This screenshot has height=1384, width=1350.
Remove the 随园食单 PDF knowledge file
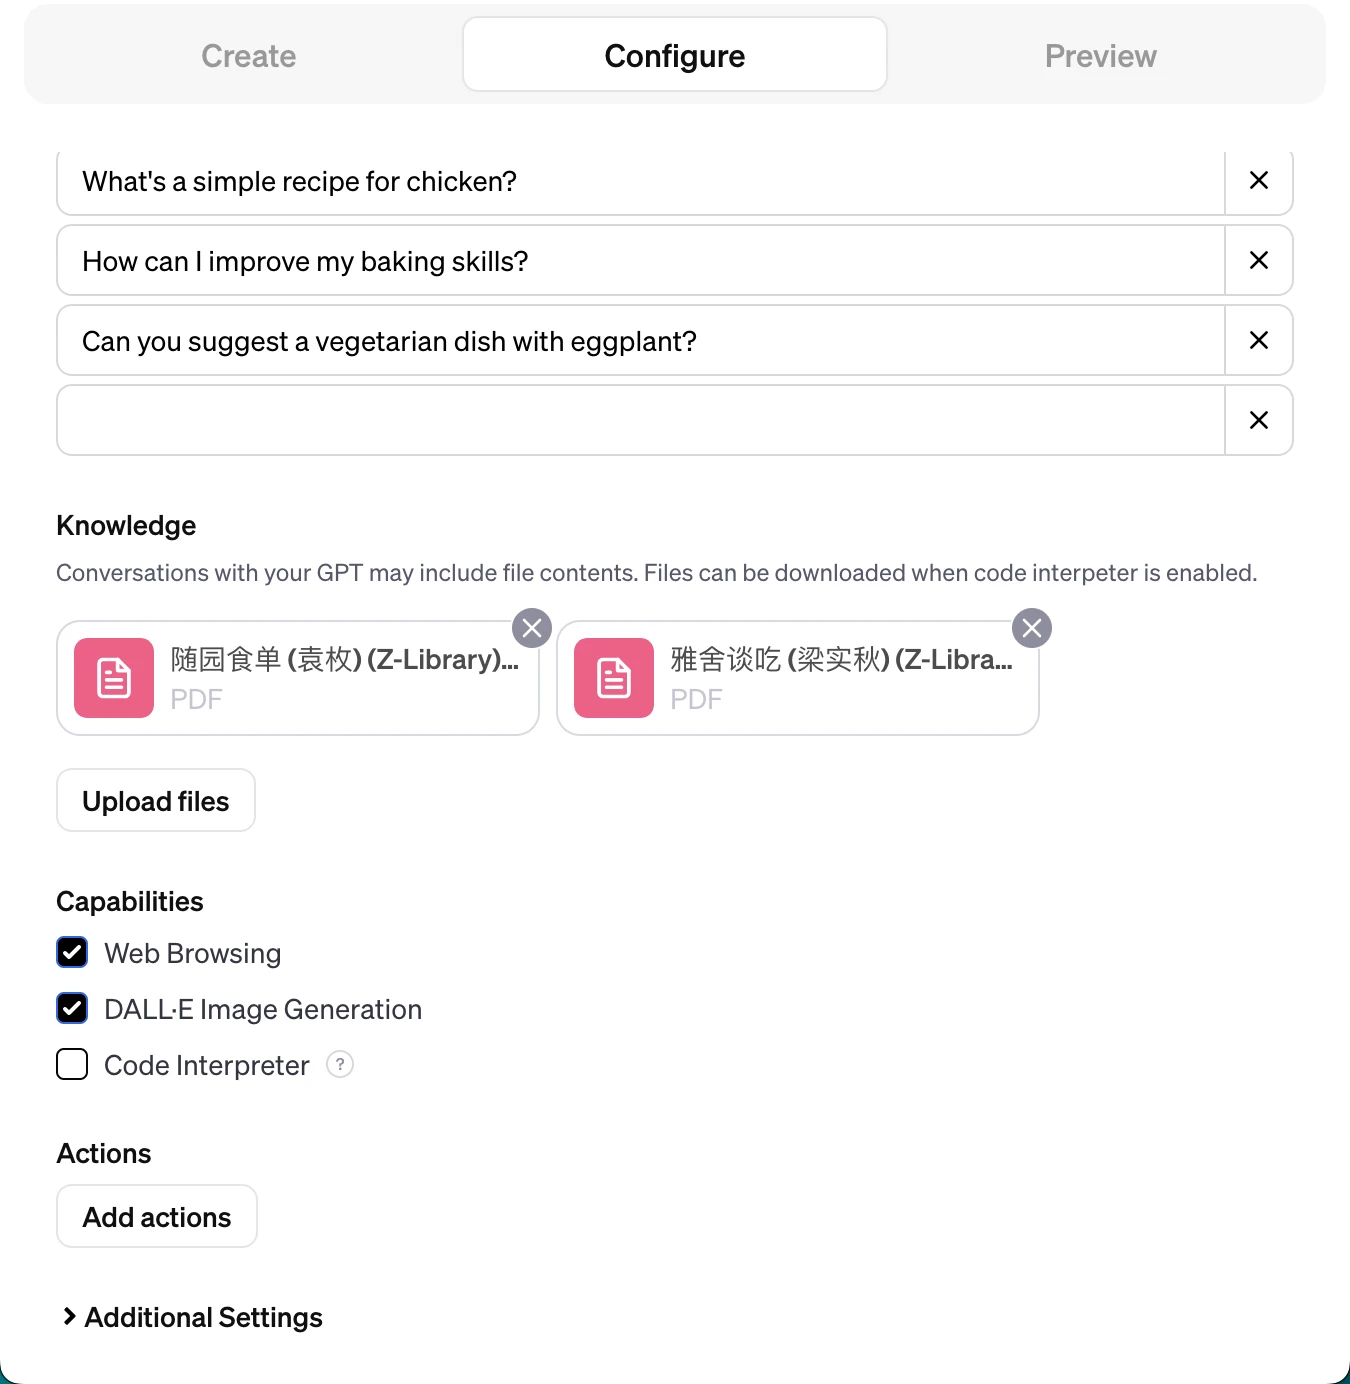click(x=532, y=628)
